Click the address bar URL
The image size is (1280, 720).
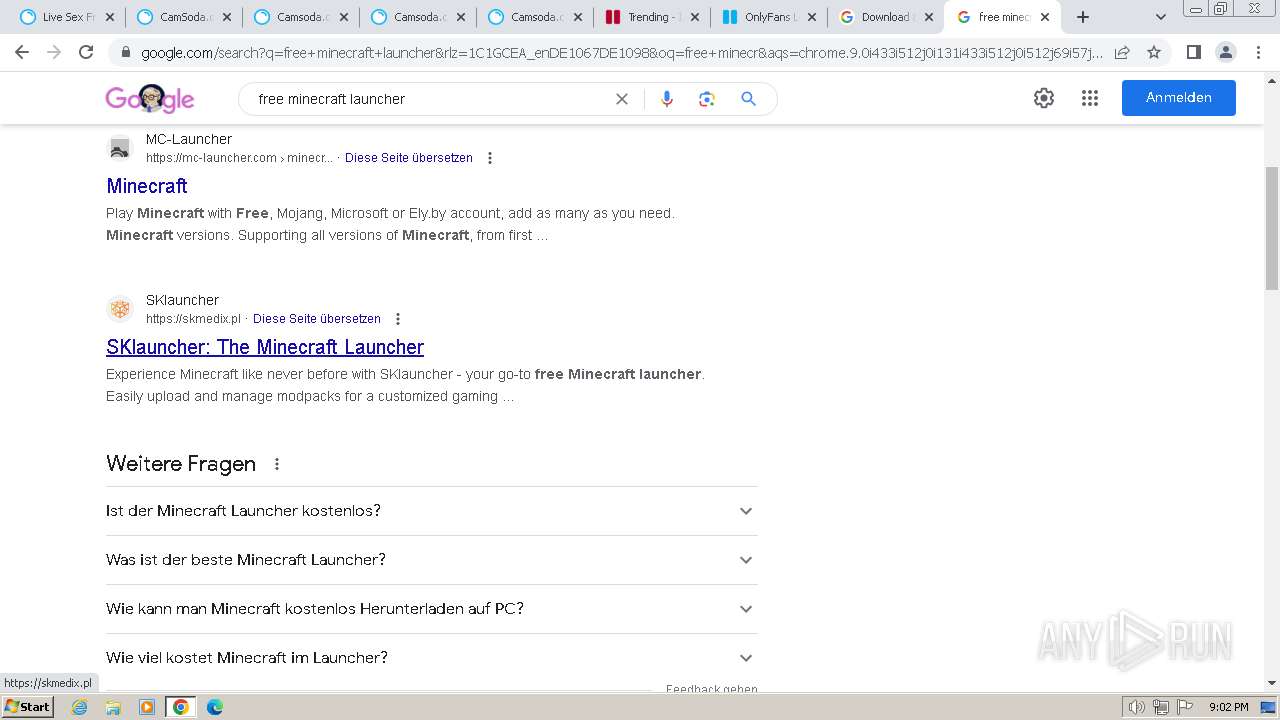pos(620,52)
